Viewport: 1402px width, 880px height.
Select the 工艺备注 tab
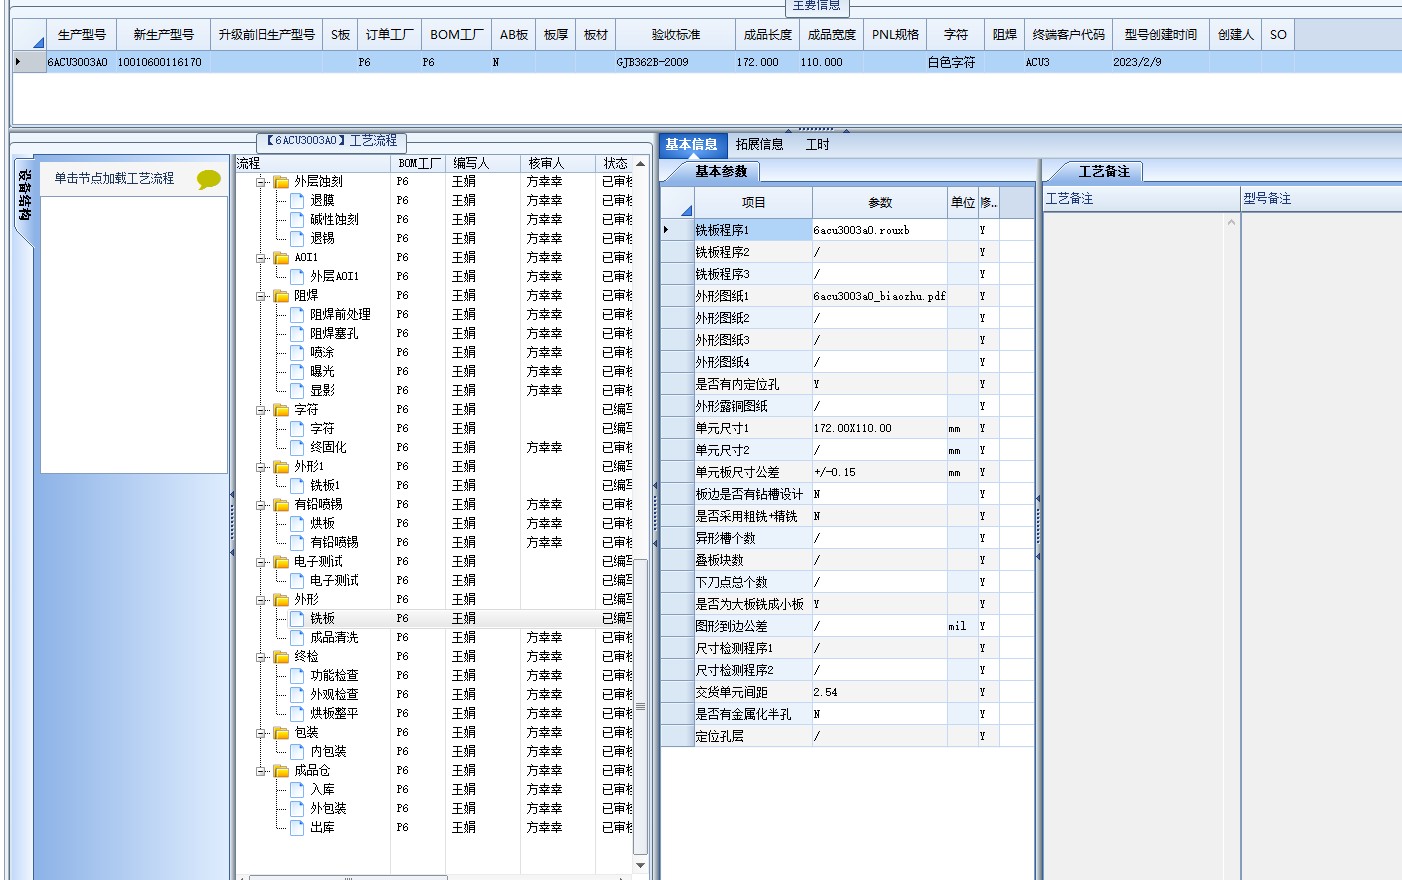1104,171
